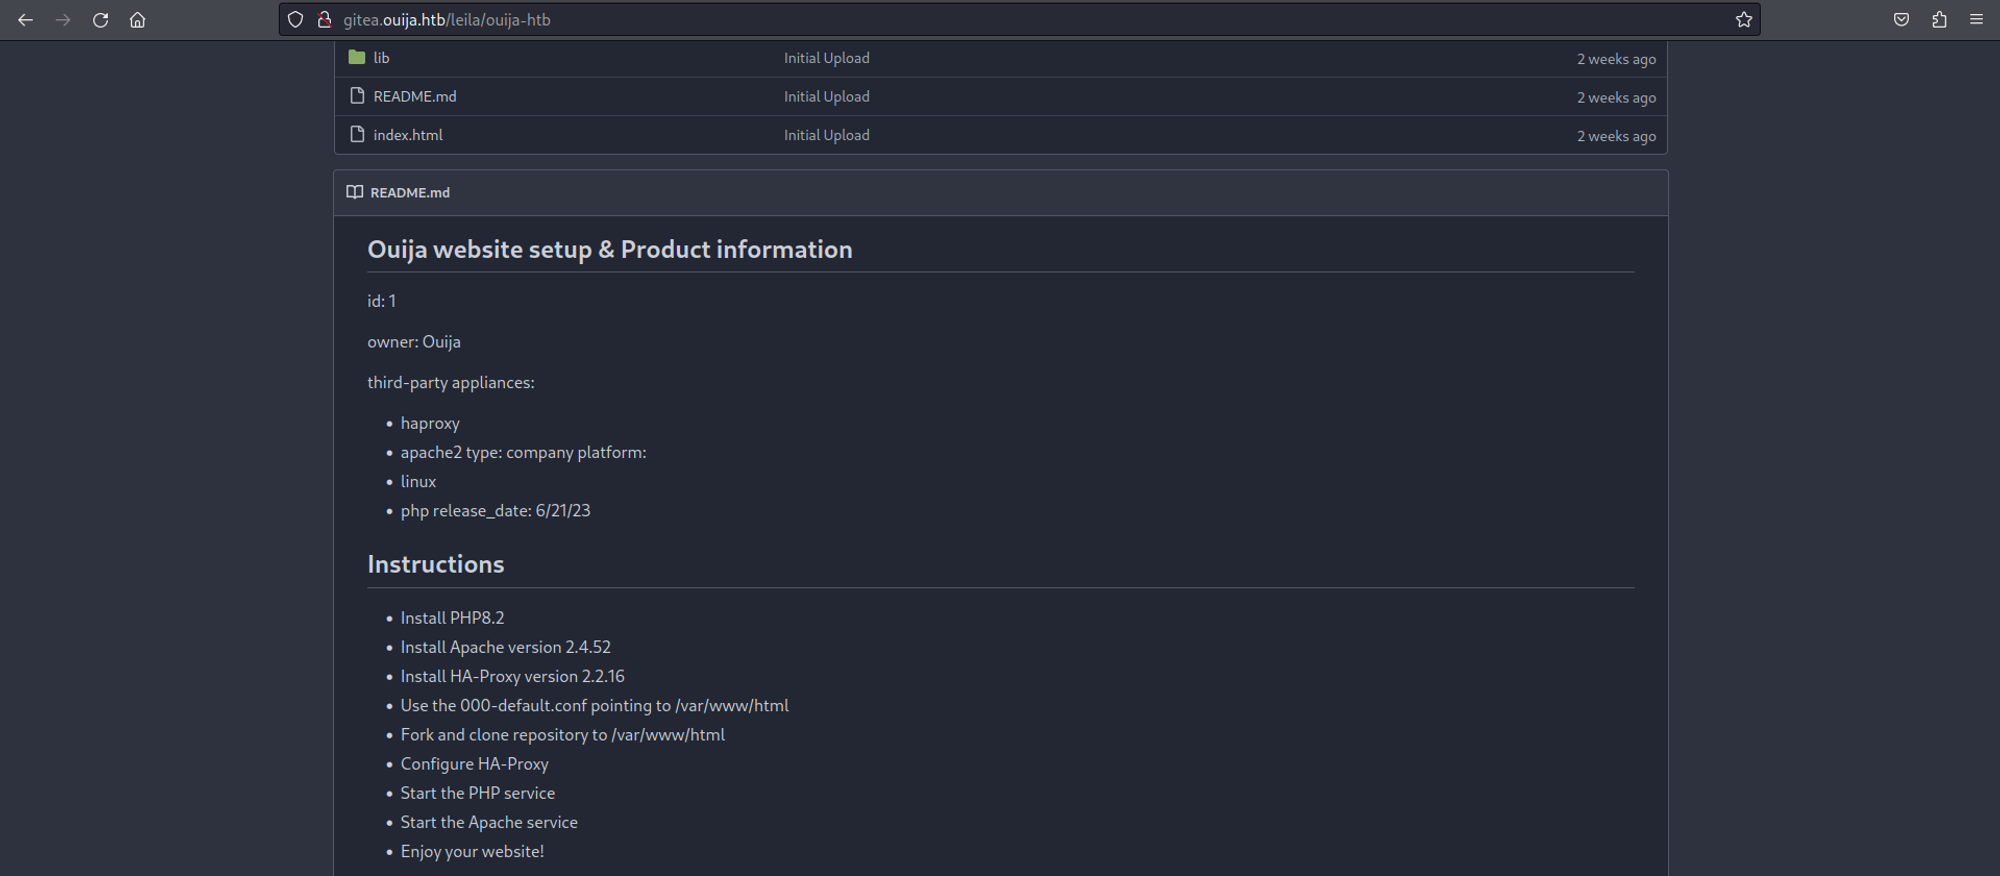Image resolution: width=2000 pixels, height=876 pixels.
Task: Open Initial Upload commit for lib
Action: (826, 58)
